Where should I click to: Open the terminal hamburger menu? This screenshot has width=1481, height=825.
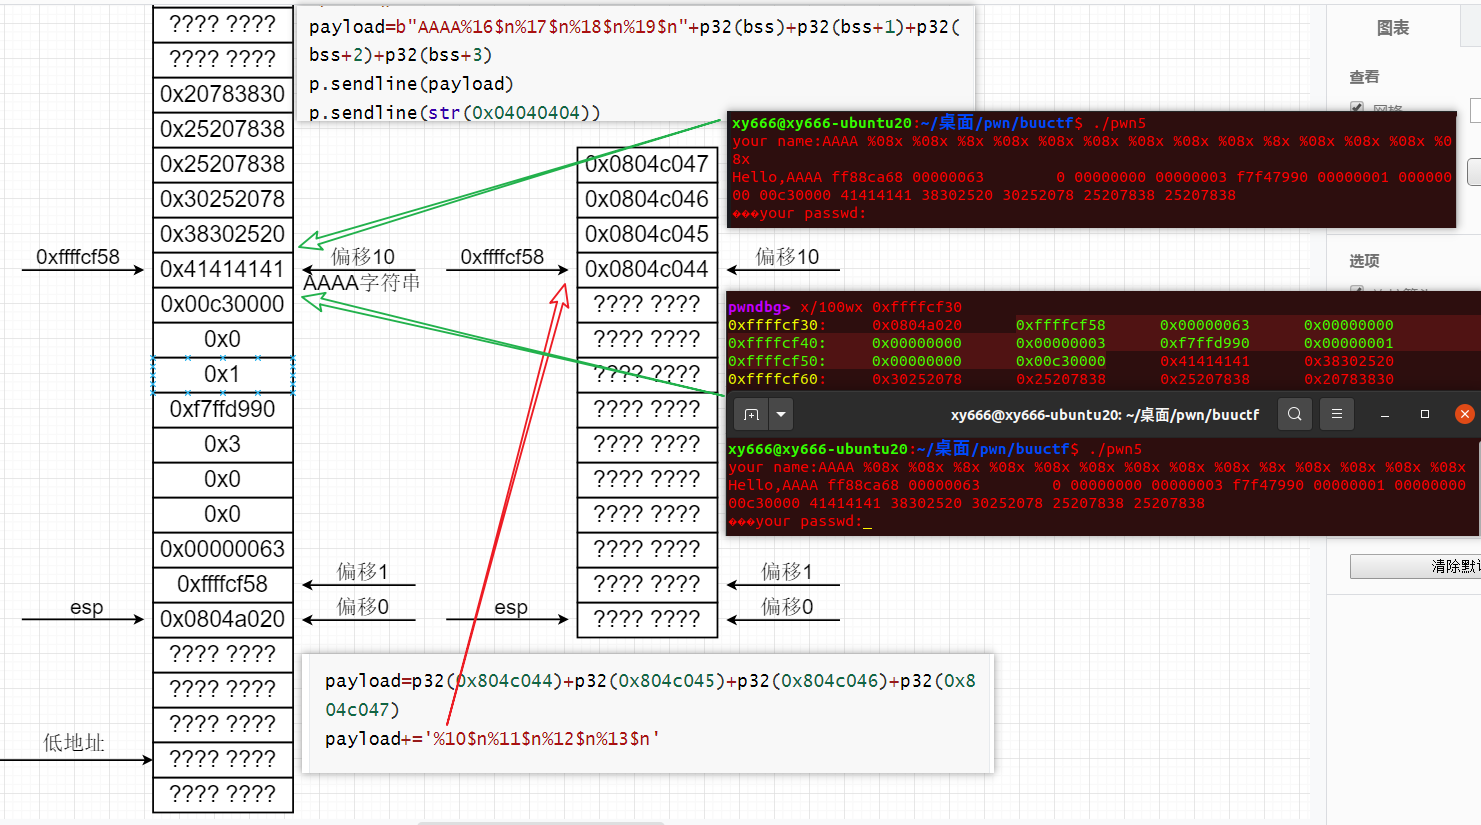click(1337, 414)
